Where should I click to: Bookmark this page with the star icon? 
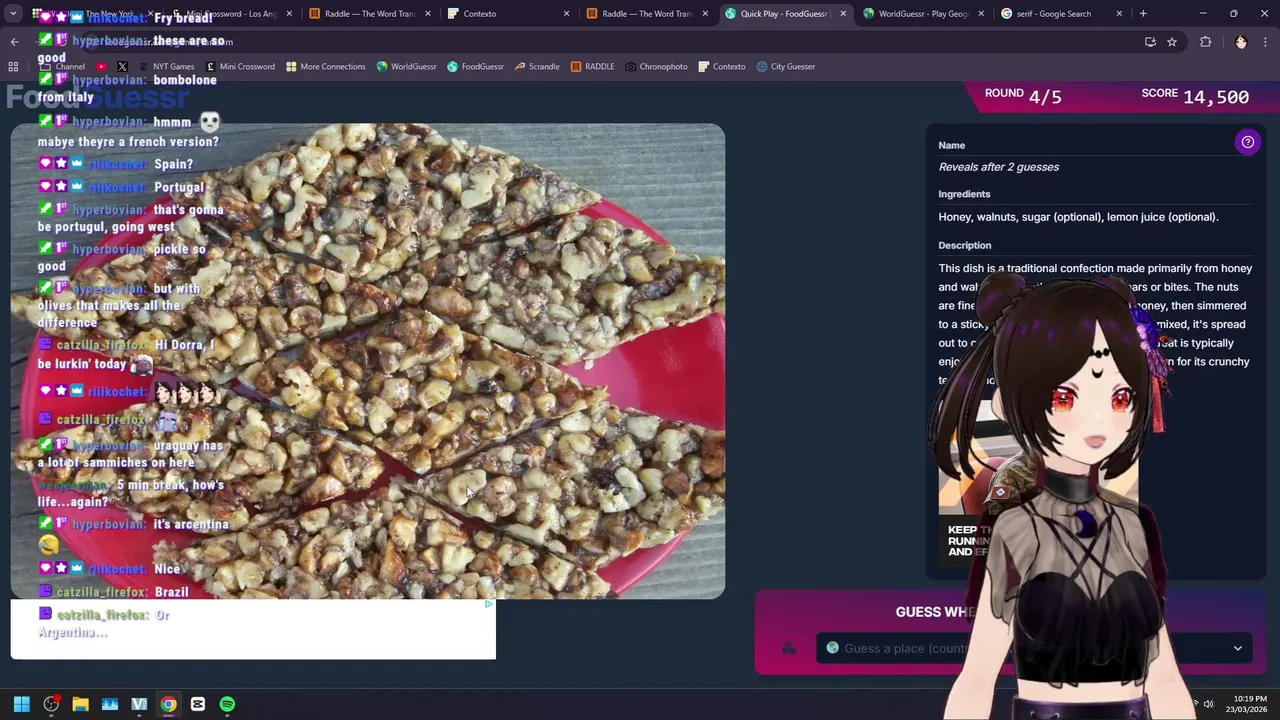click(x=1172, y=42)
